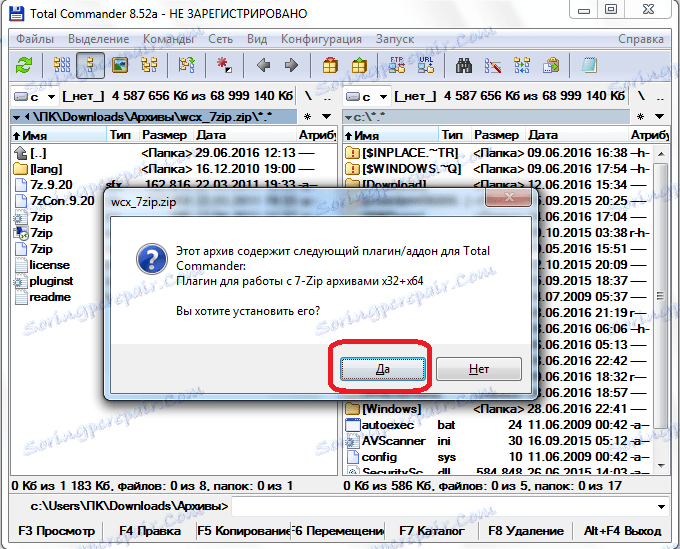Image resolution: width=680 pixels, height=549 pixels.
Task: Click the Reread source refresh icon
Action: point(24,65)
